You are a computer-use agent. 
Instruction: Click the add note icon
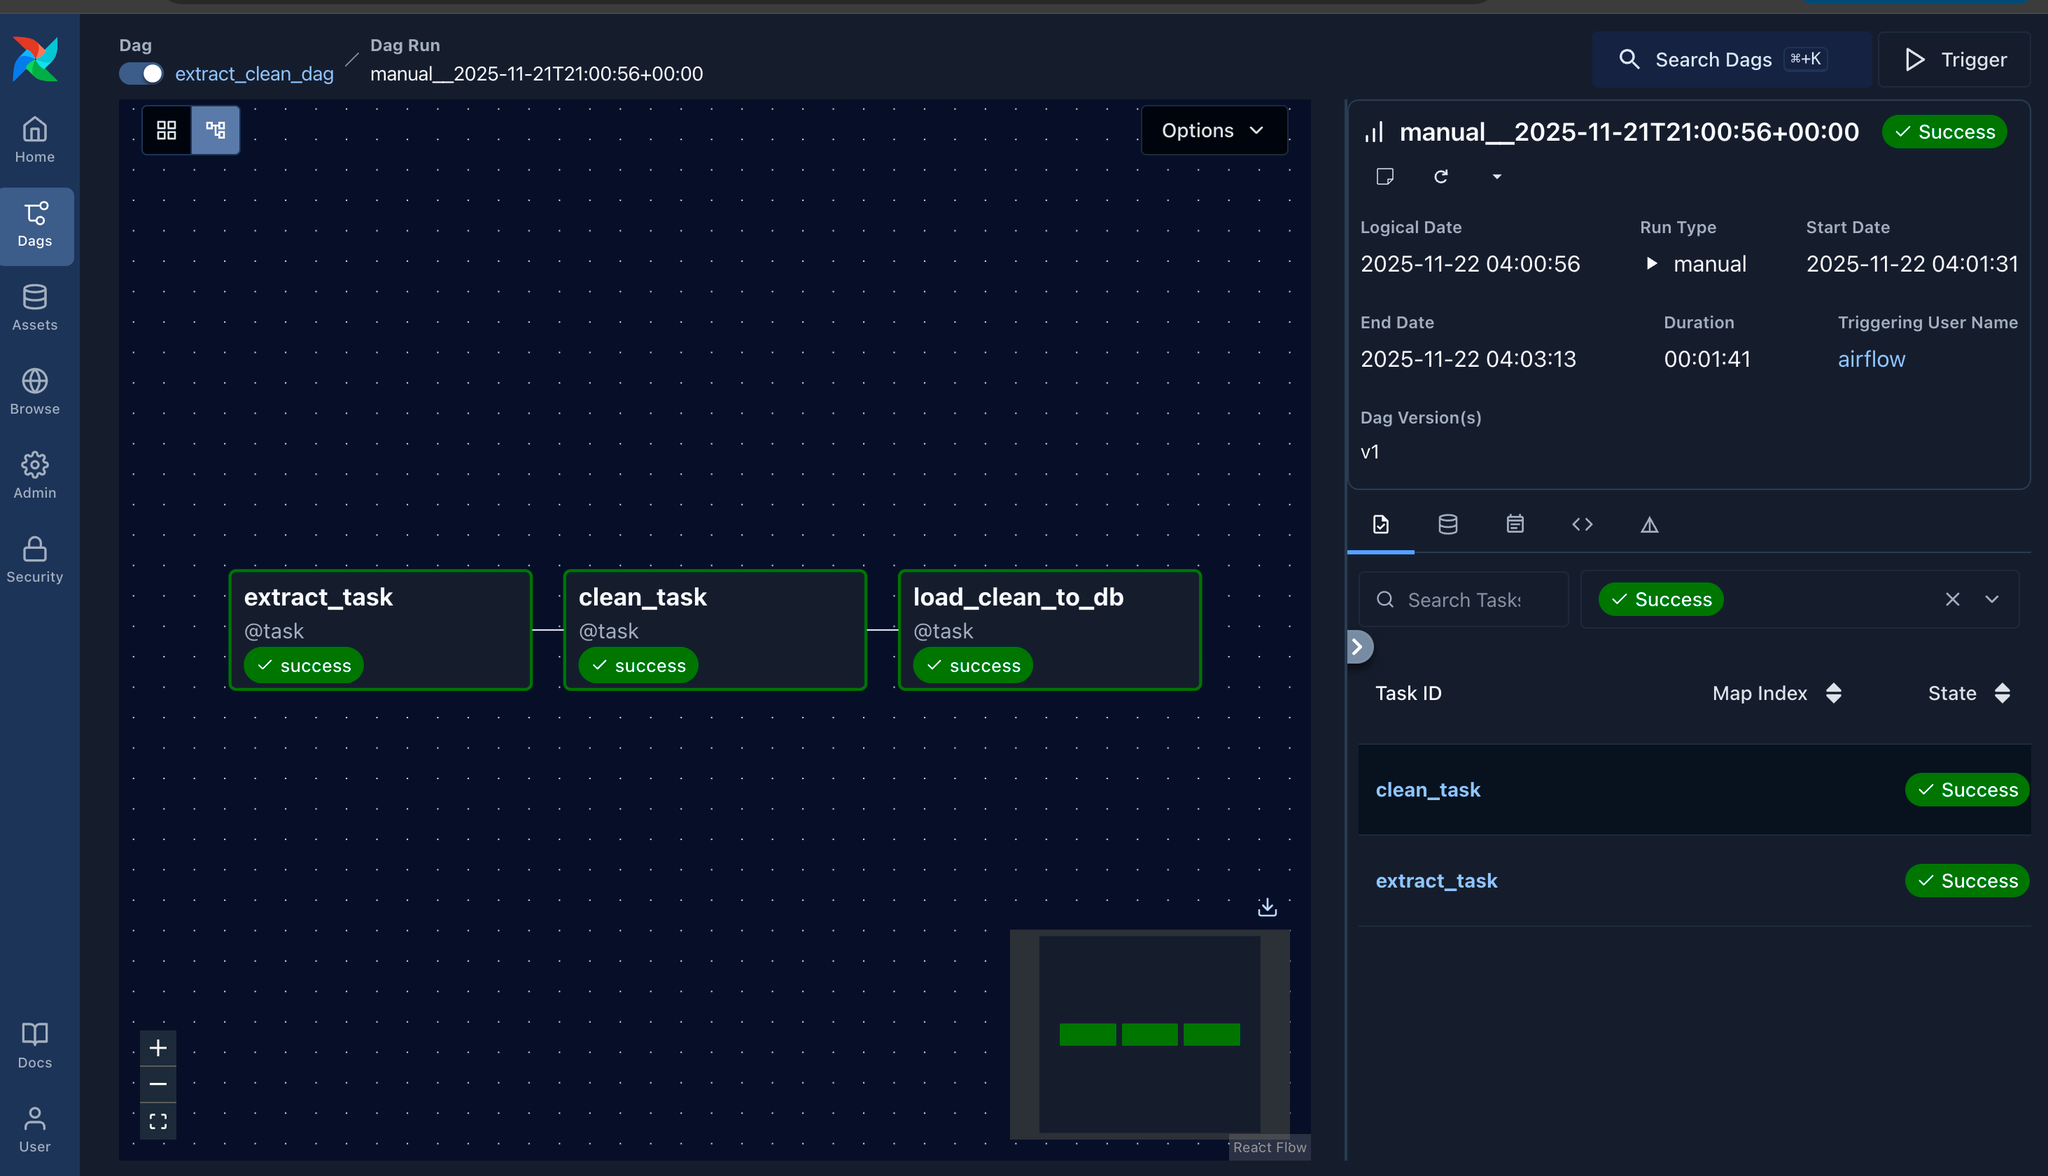click(x=1385, y=177)
